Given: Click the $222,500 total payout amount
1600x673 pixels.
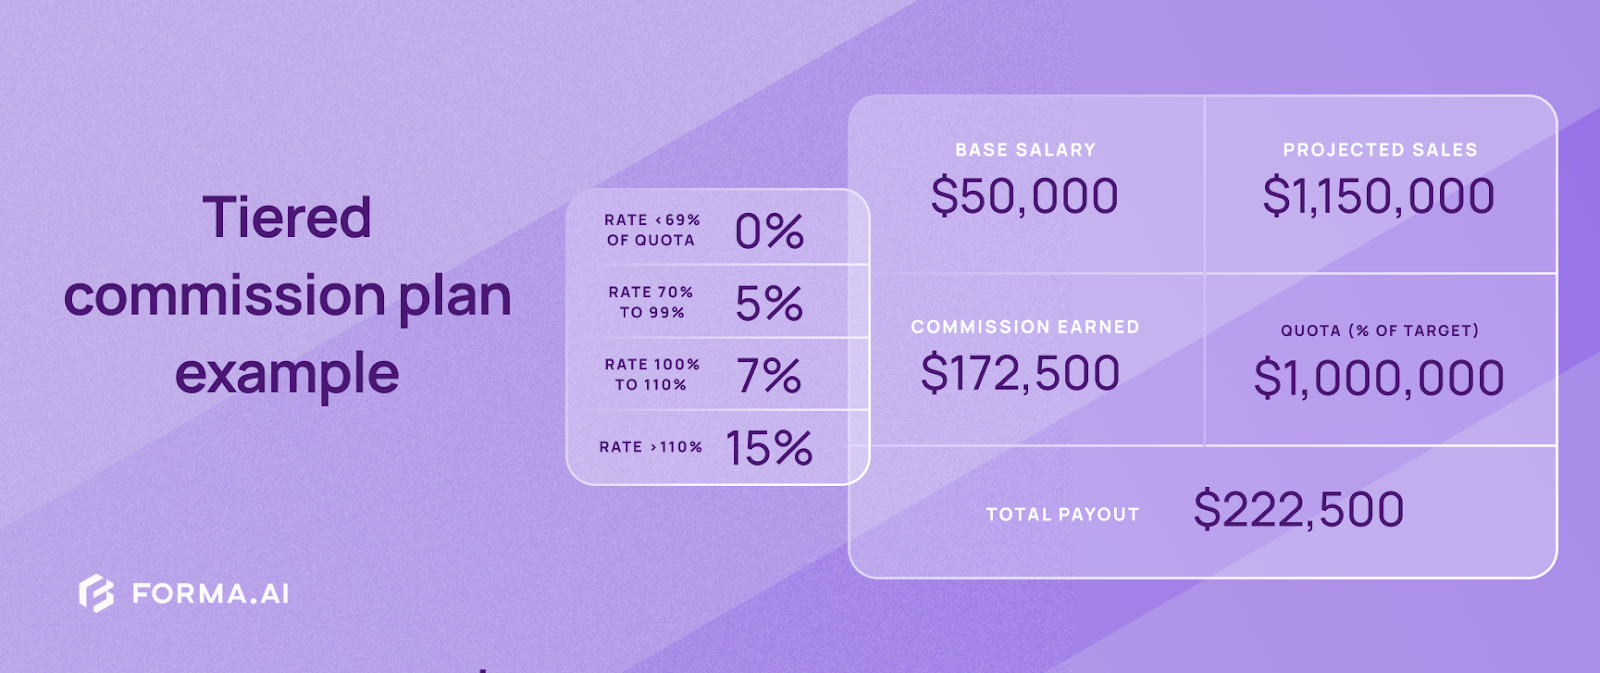Looking at the screenshot, I should click(x=1298, y=510).
